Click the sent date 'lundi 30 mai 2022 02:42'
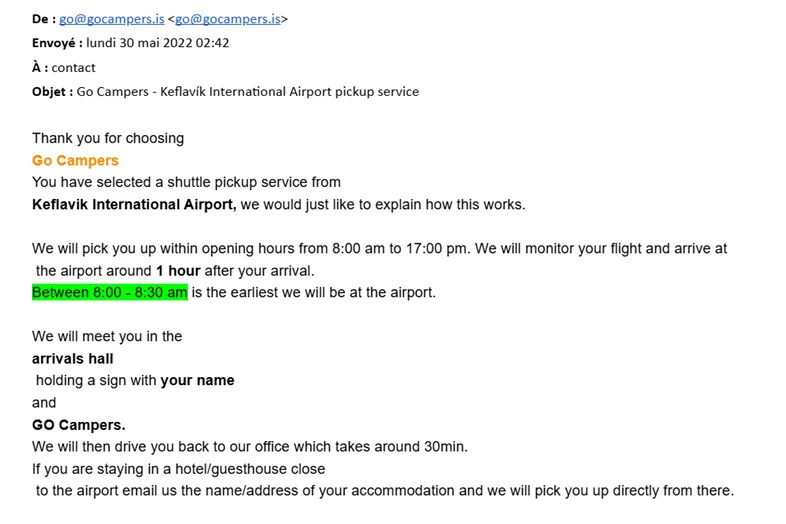Image resolution: width=786 pixels, height=524 pixels. pyautogui.click(x=158, y=43)
